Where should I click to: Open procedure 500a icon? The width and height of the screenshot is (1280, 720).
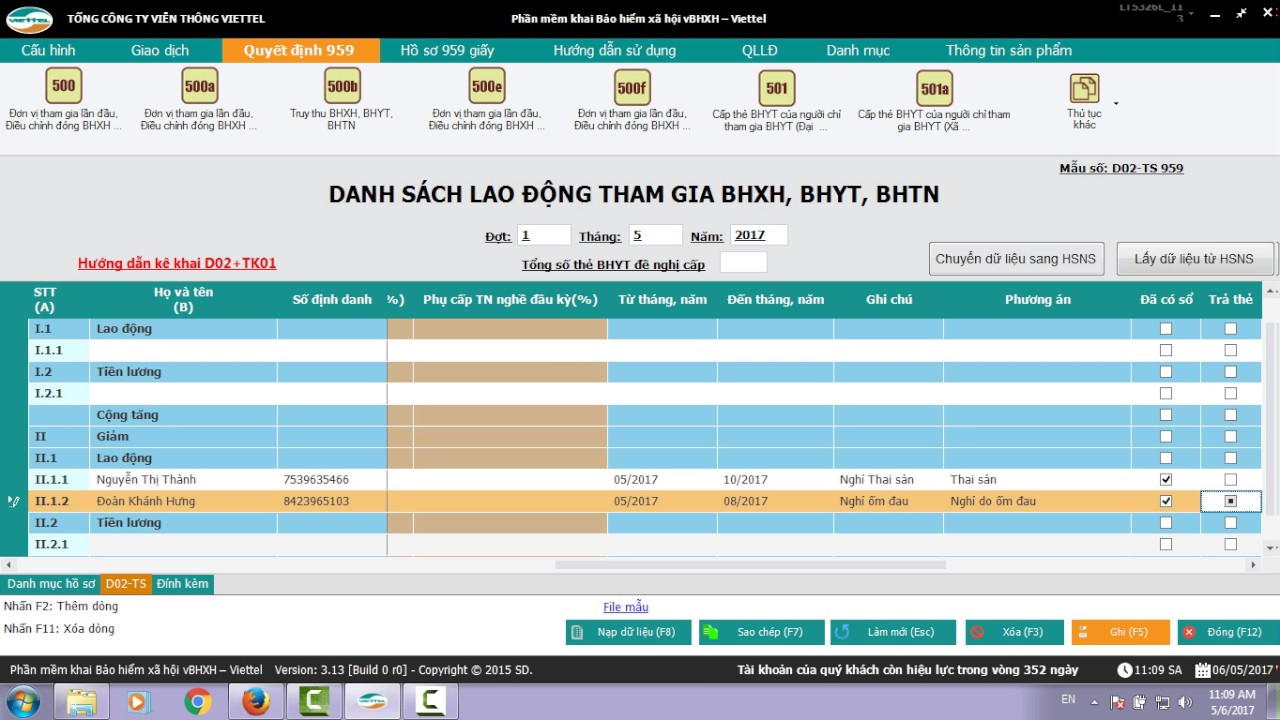coord(199,86)
